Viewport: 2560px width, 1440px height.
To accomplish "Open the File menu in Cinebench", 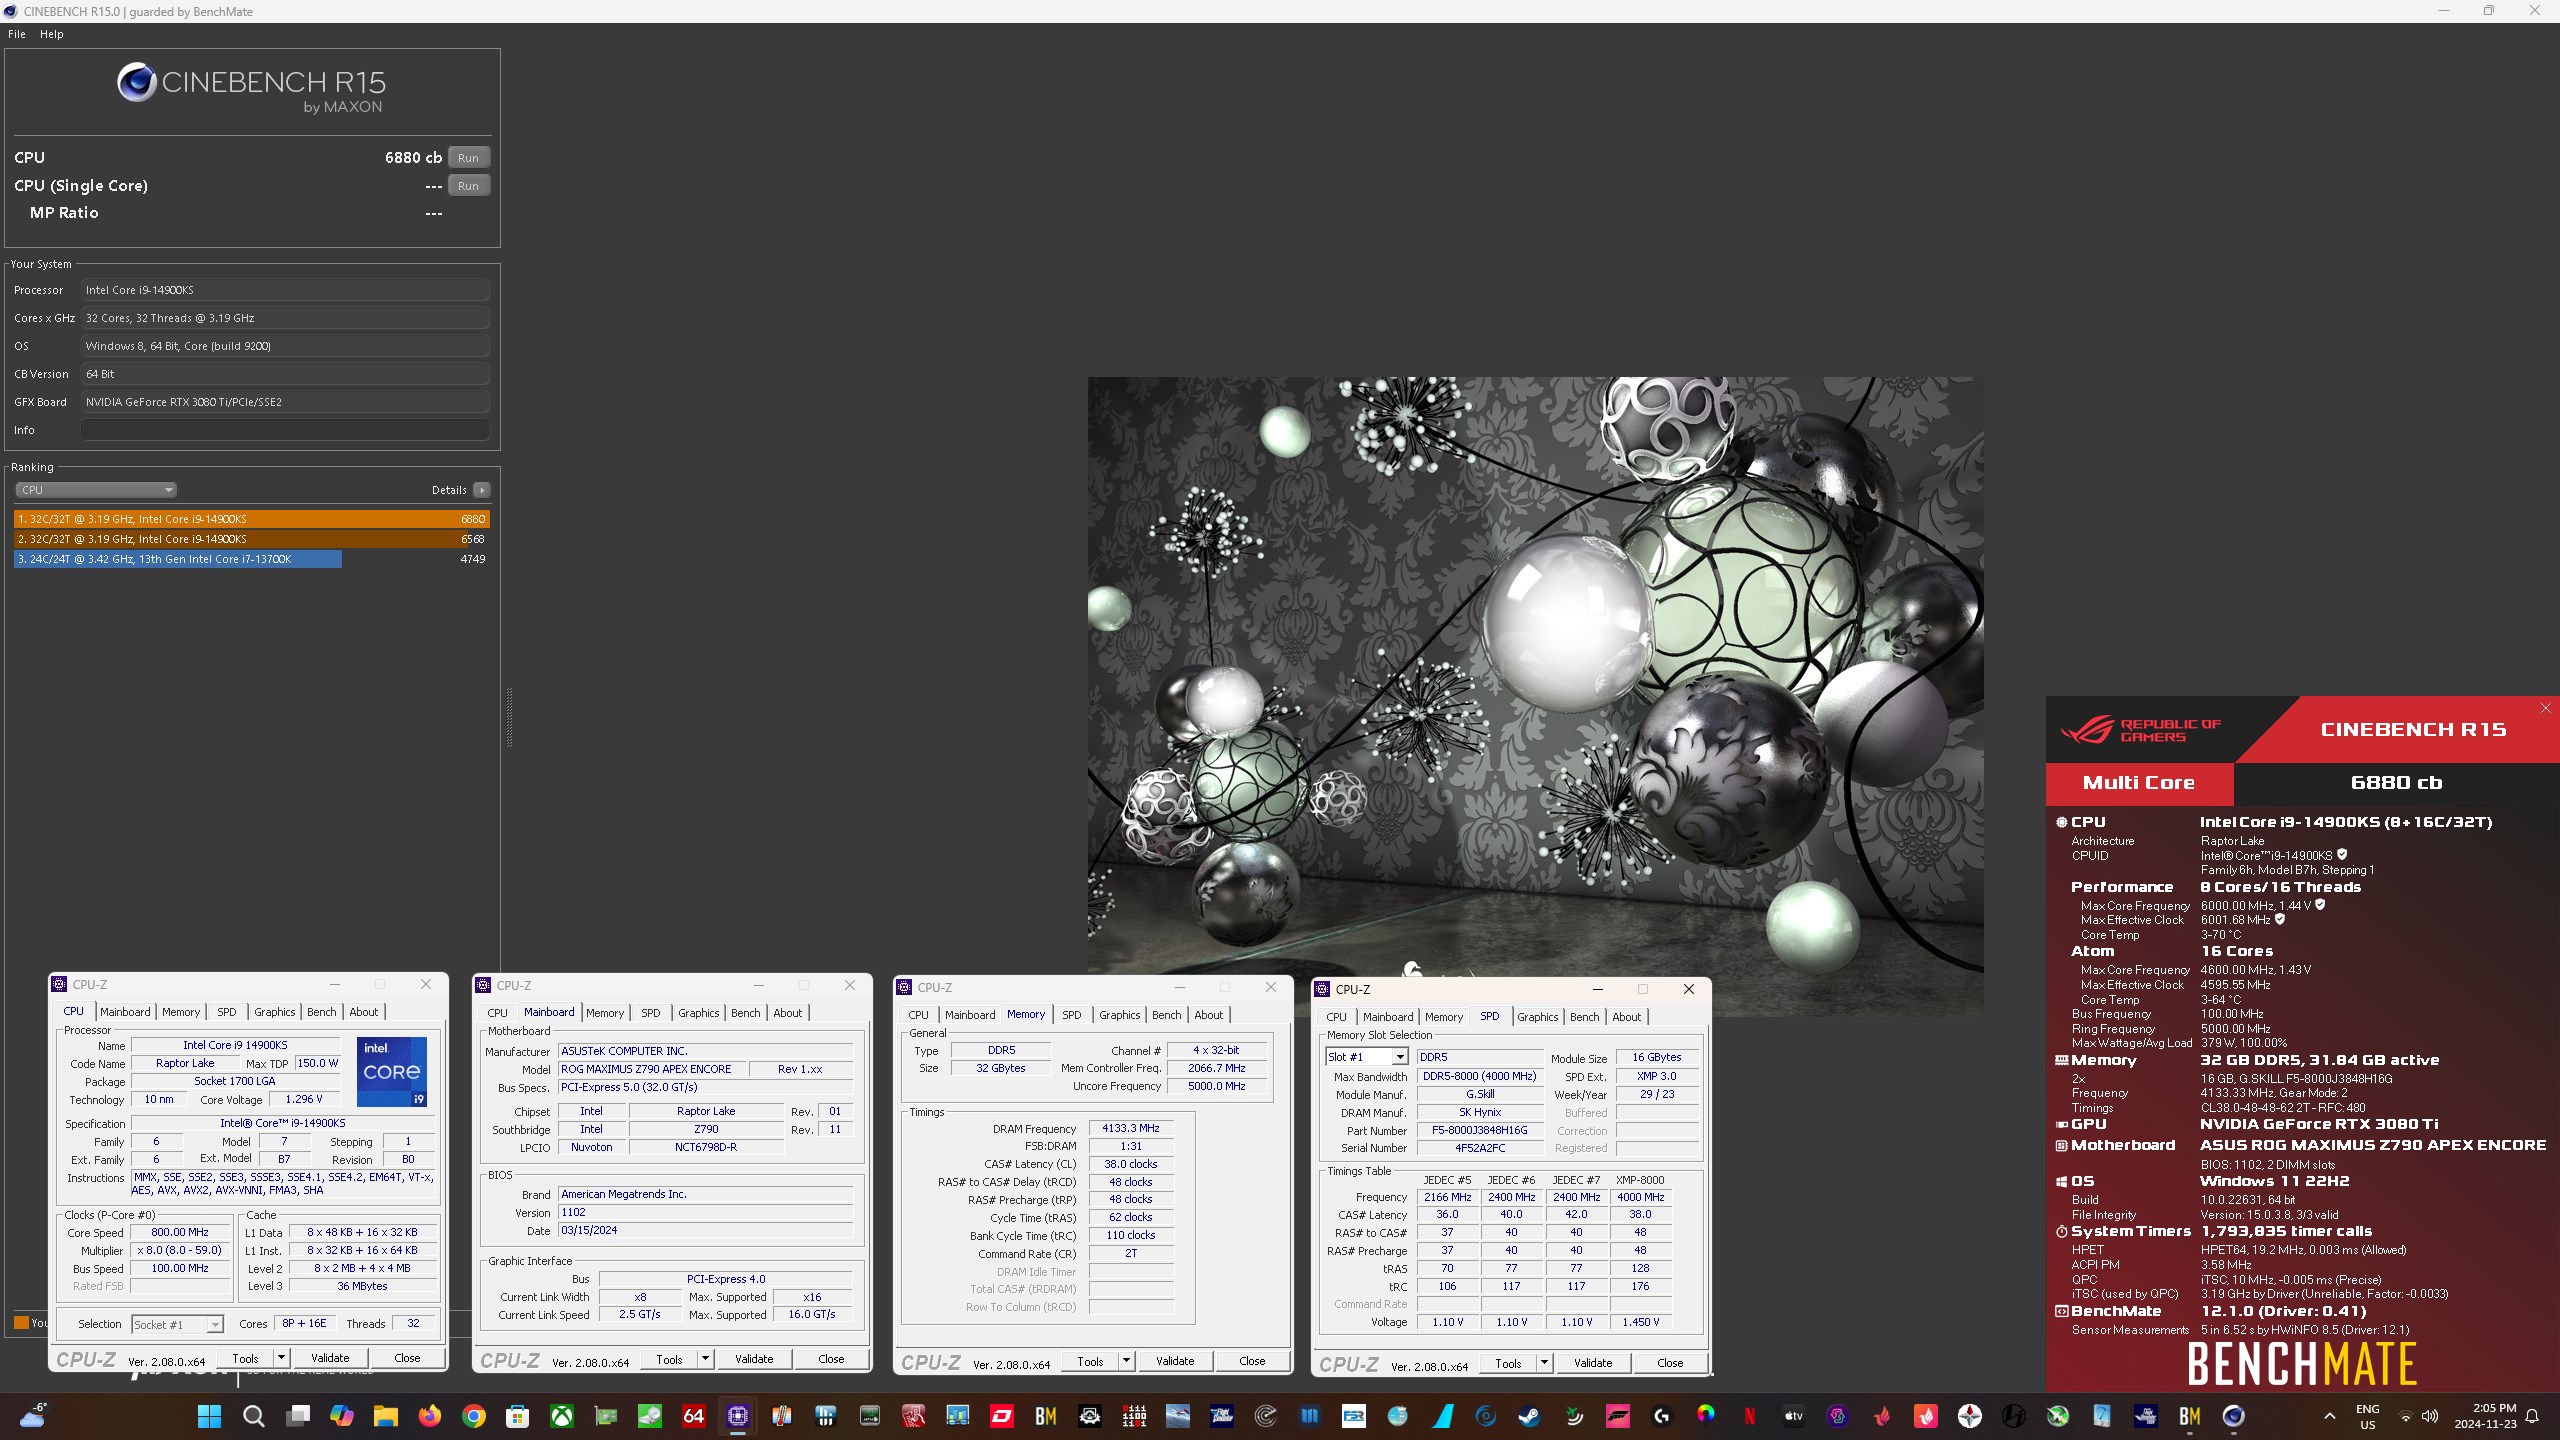I will 17,34.
